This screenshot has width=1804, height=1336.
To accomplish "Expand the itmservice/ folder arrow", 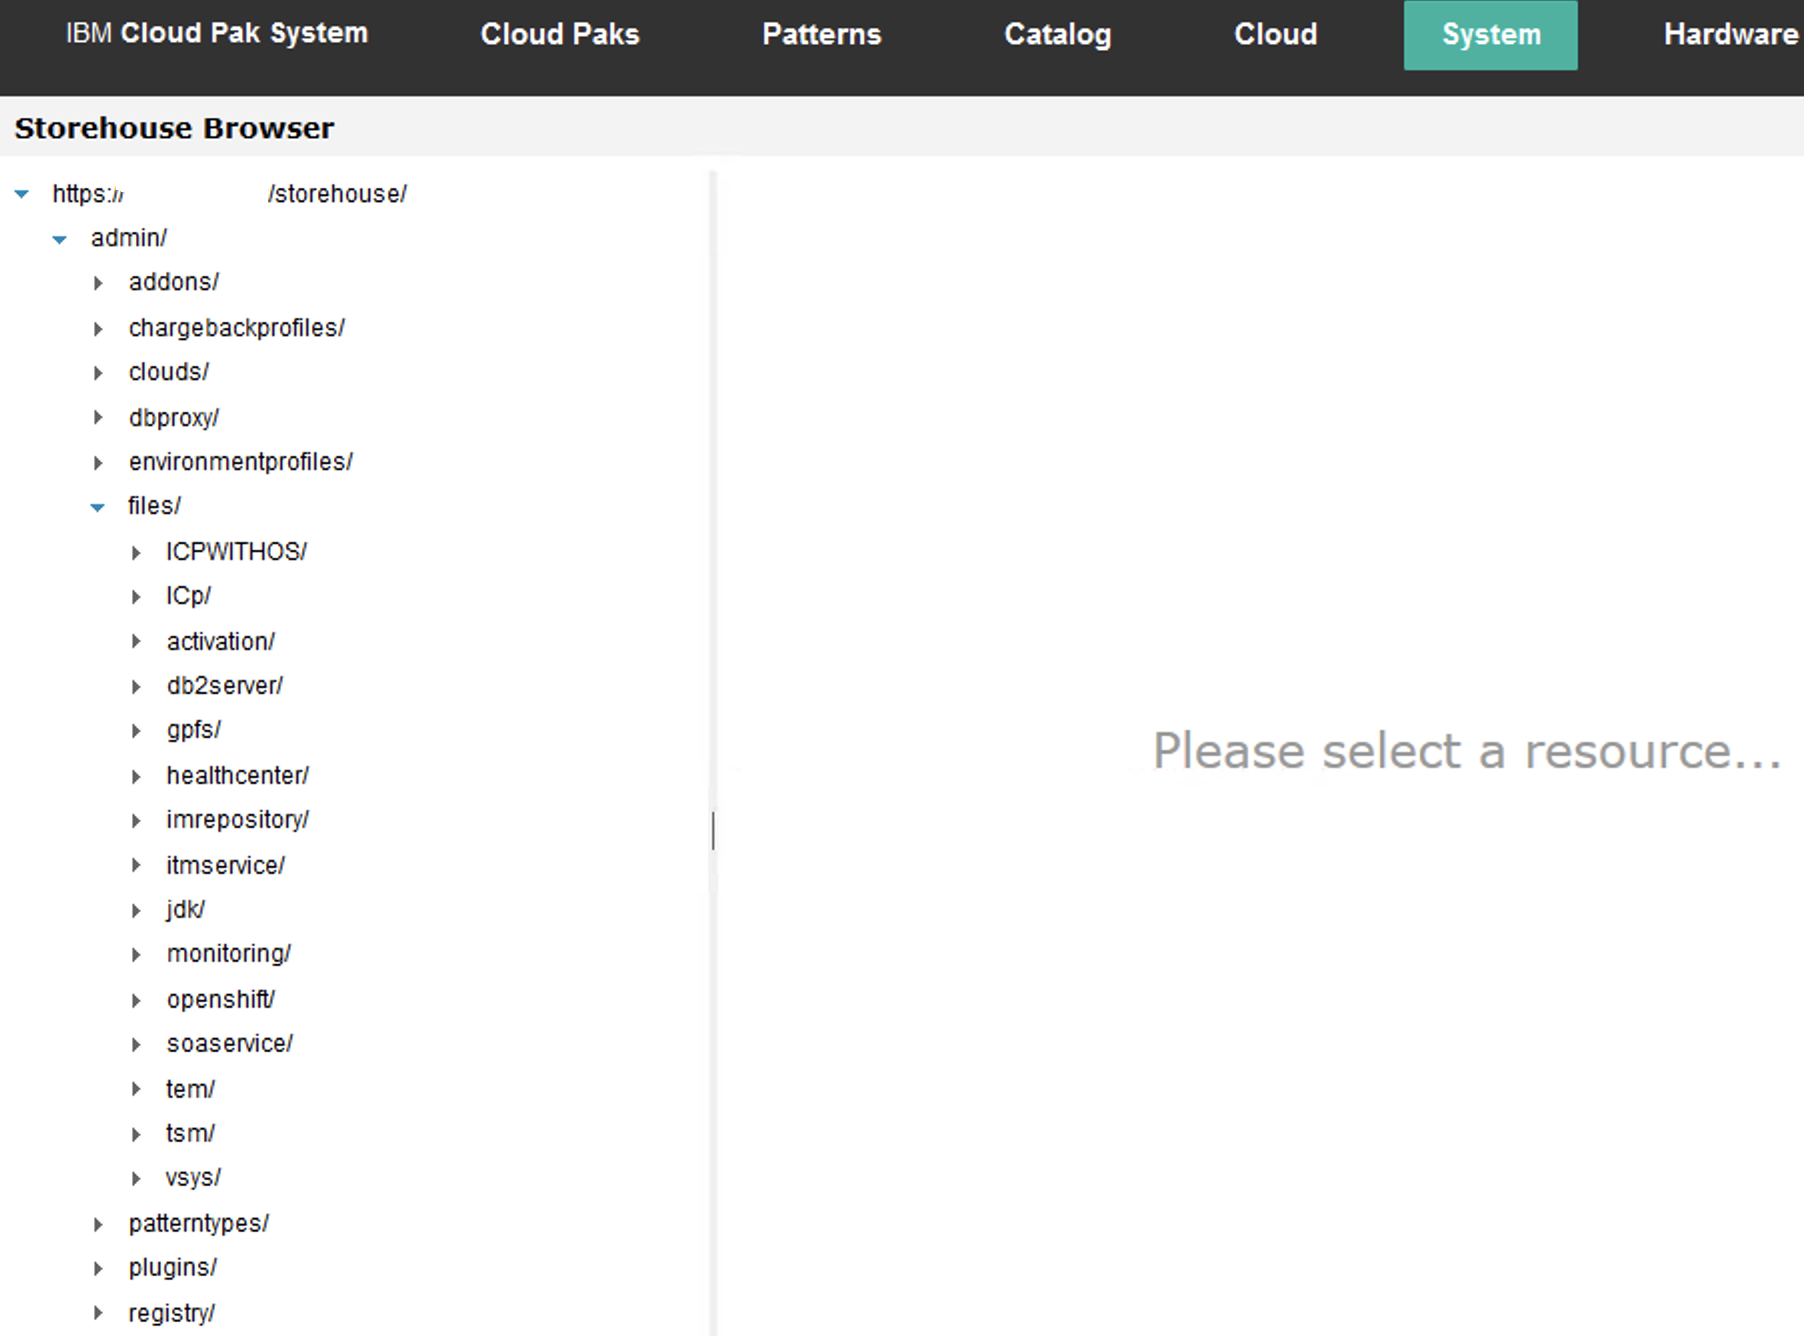I will pyautogui.click(x=136, y=865).
